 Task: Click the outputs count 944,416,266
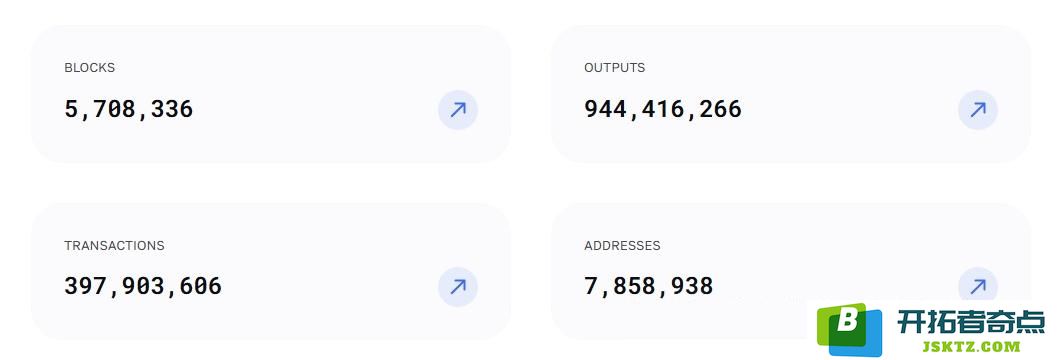point(663,109)
